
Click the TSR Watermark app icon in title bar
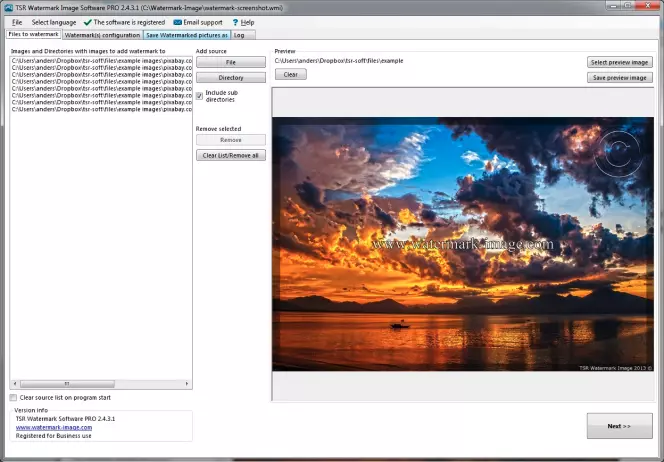pyautogui.click(x=8, y=8)
